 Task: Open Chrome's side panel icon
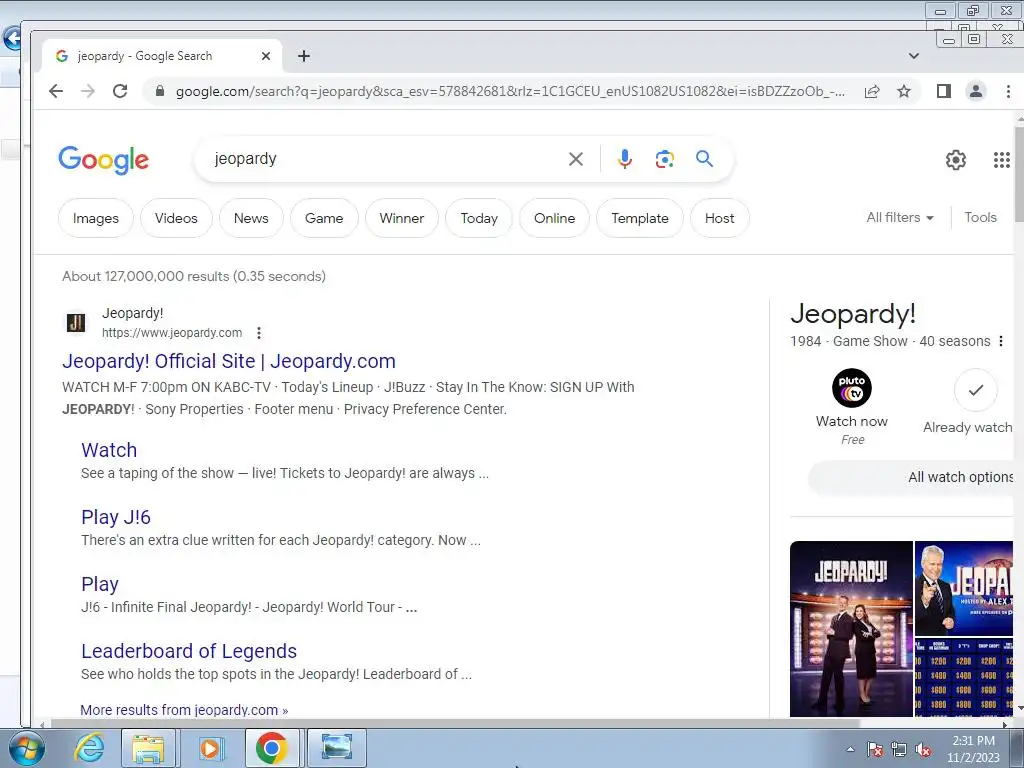[x=944, y=91]
